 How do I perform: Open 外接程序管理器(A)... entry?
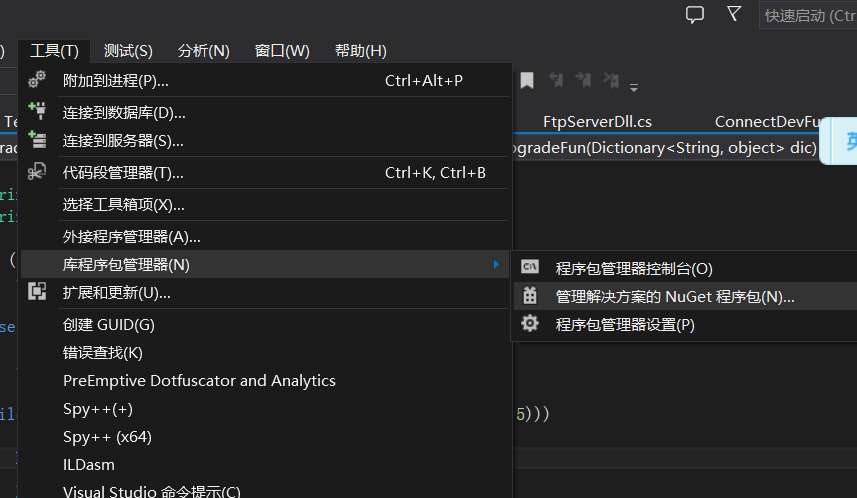pyautogui.click(x=266, y=237)
